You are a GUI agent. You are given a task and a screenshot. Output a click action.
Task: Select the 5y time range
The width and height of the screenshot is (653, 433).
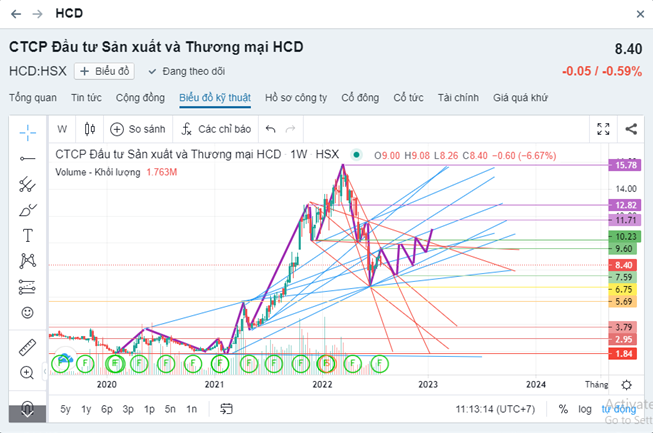(65, 409)
